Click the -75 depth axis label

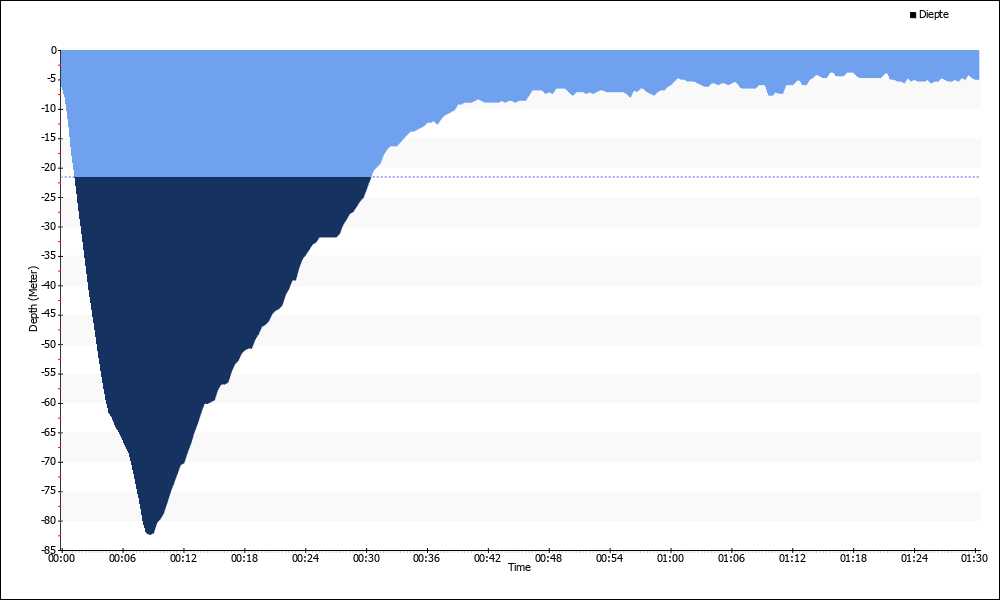coord(49,491)
